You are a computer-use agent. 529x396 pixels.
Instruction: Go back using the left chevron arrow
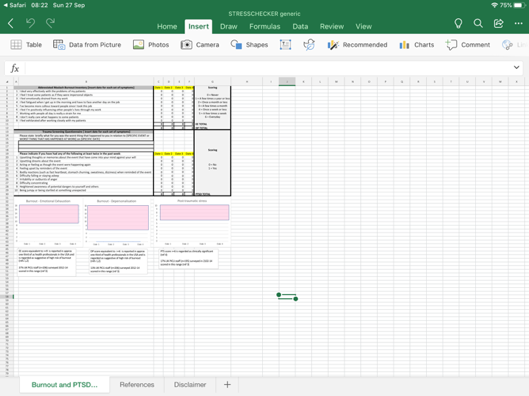pos(11,23)
